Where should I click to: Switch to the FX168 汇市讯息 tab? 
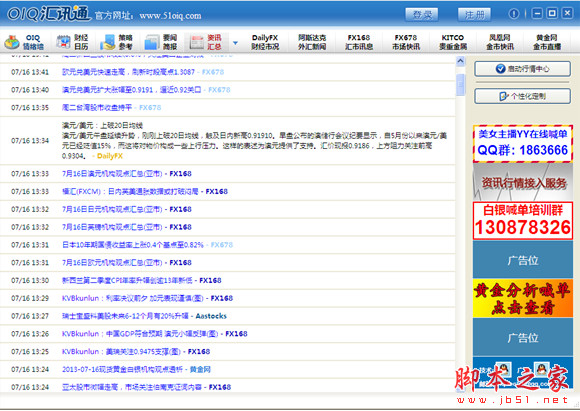click(359, 42)
